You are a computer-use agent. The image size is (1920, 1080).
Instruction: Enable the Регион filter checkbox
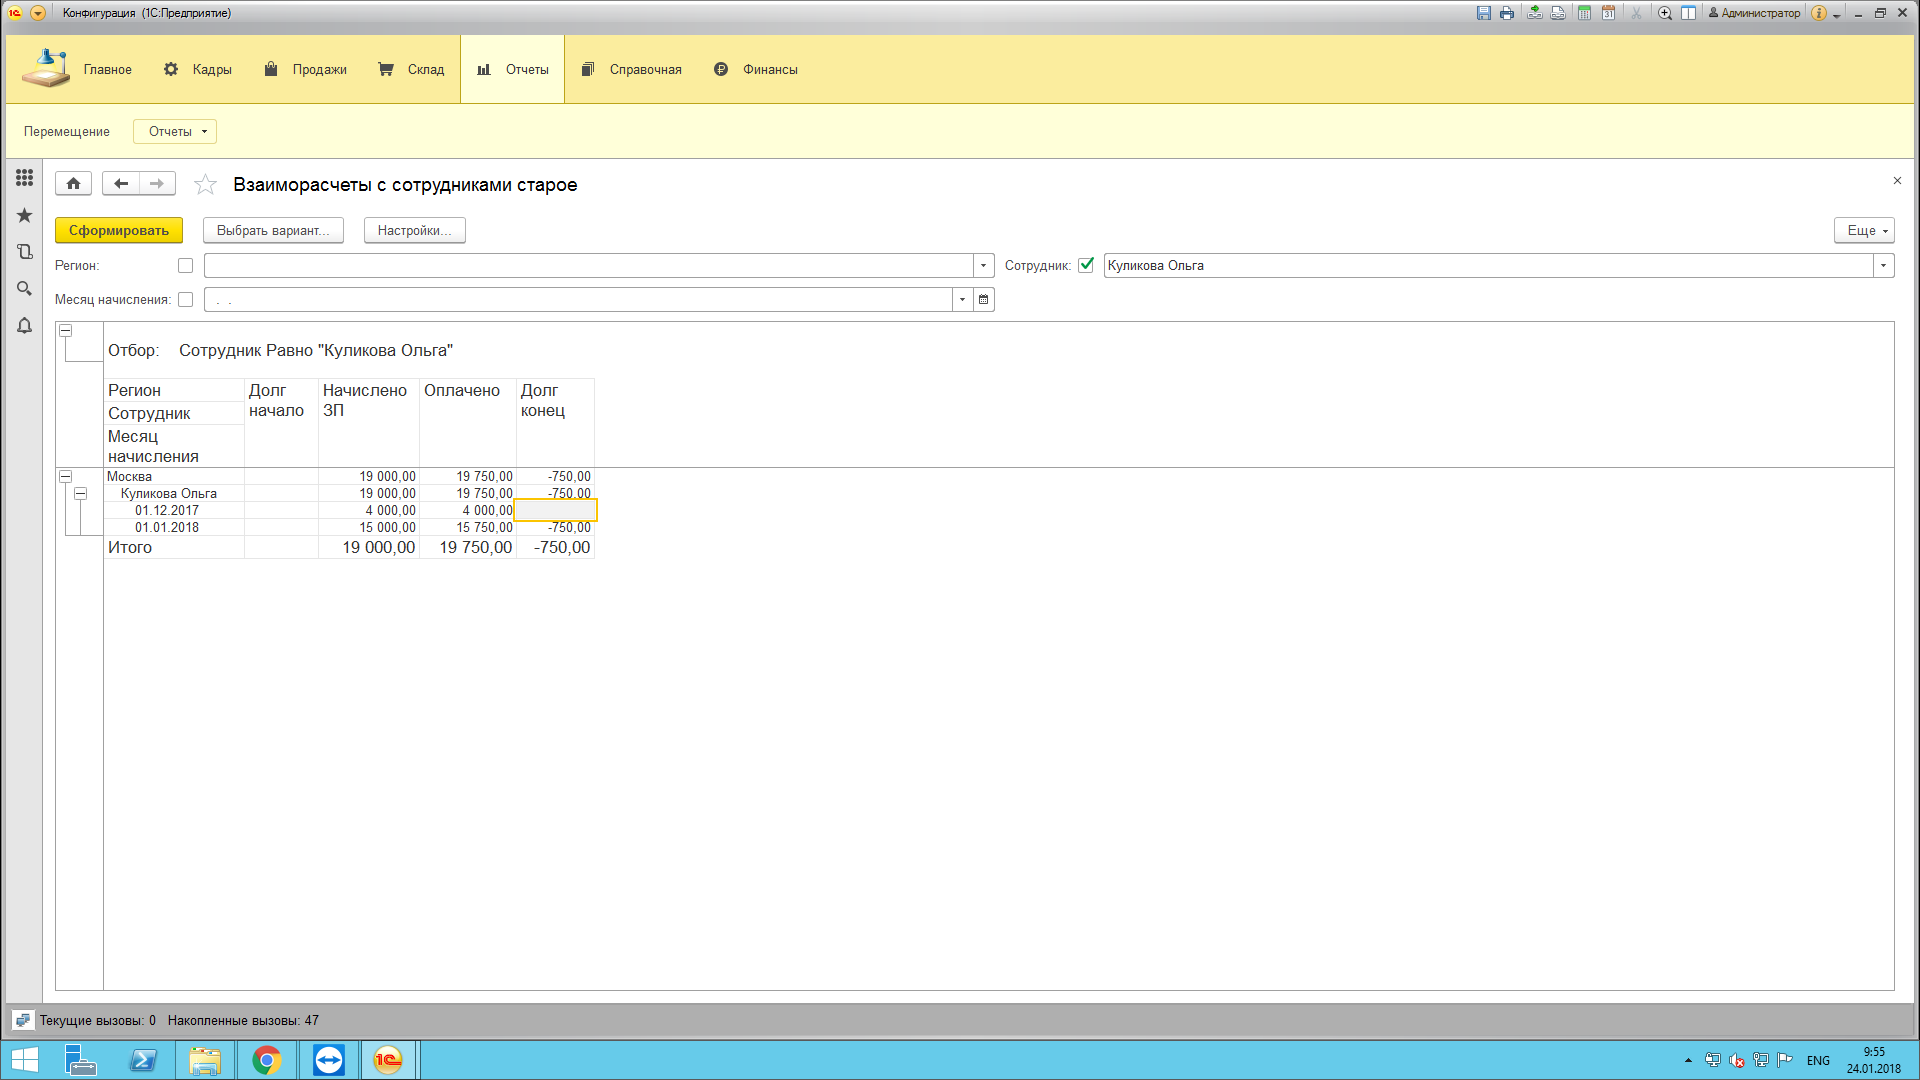(185, 266)
